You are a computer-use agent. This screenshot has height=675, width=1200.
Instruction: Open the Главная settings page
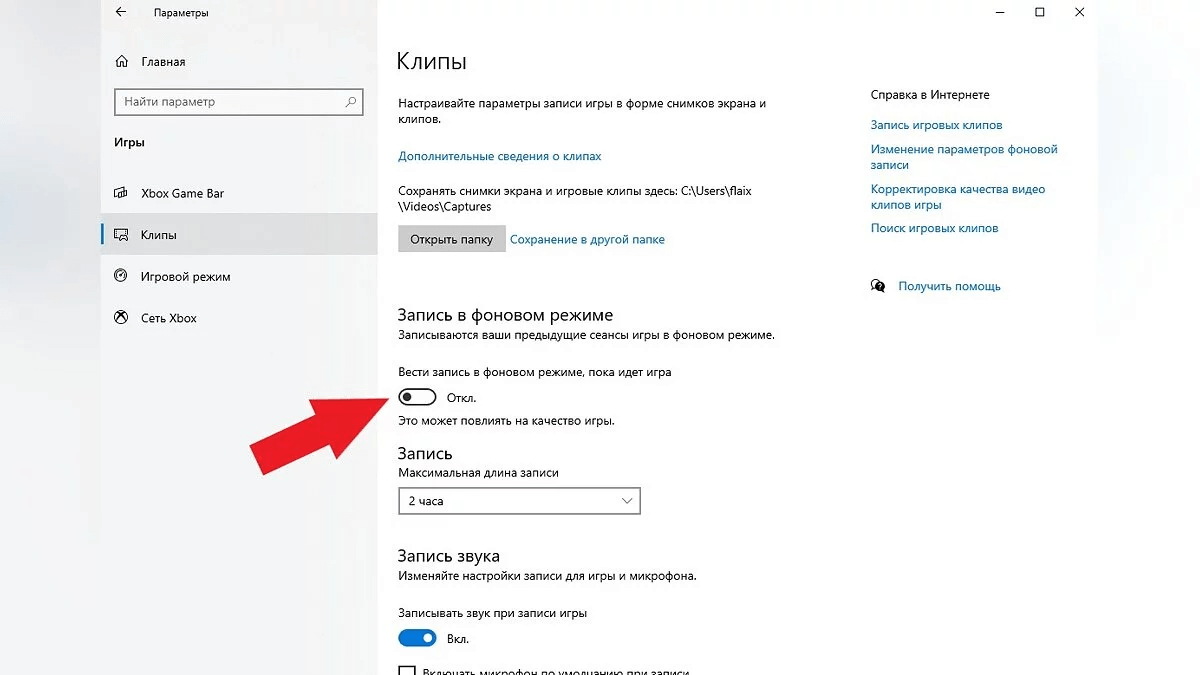163,61
